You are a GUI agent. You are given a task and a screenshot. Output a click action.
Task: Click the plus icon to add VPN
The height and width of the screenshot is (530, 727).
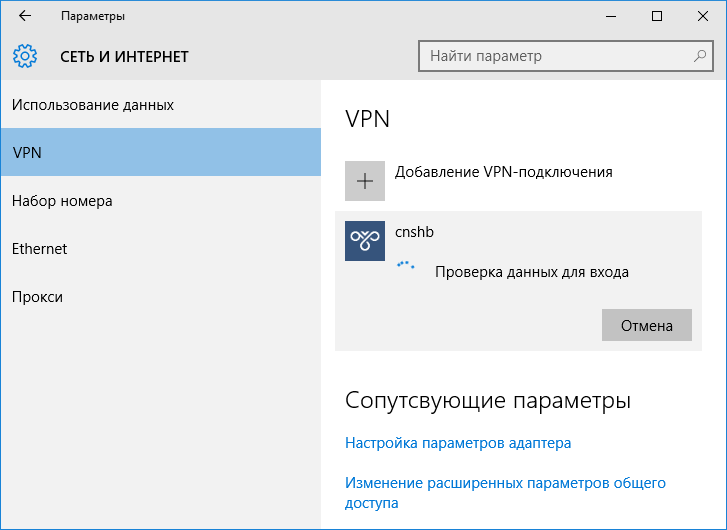365,181
